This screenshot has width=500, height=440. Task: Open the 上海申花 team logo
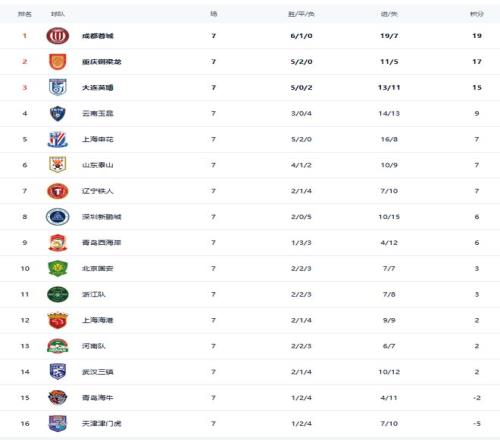[58, 139]
